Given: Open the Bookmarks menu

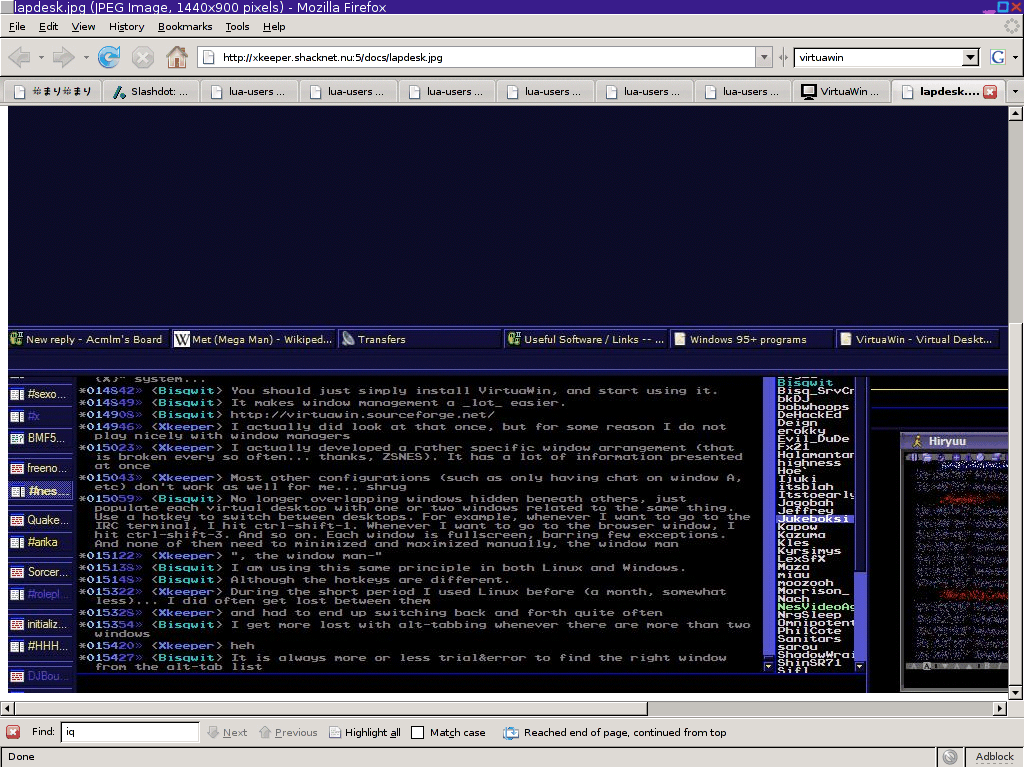Looking at the screenshot, I should click(x=185, y=26).
